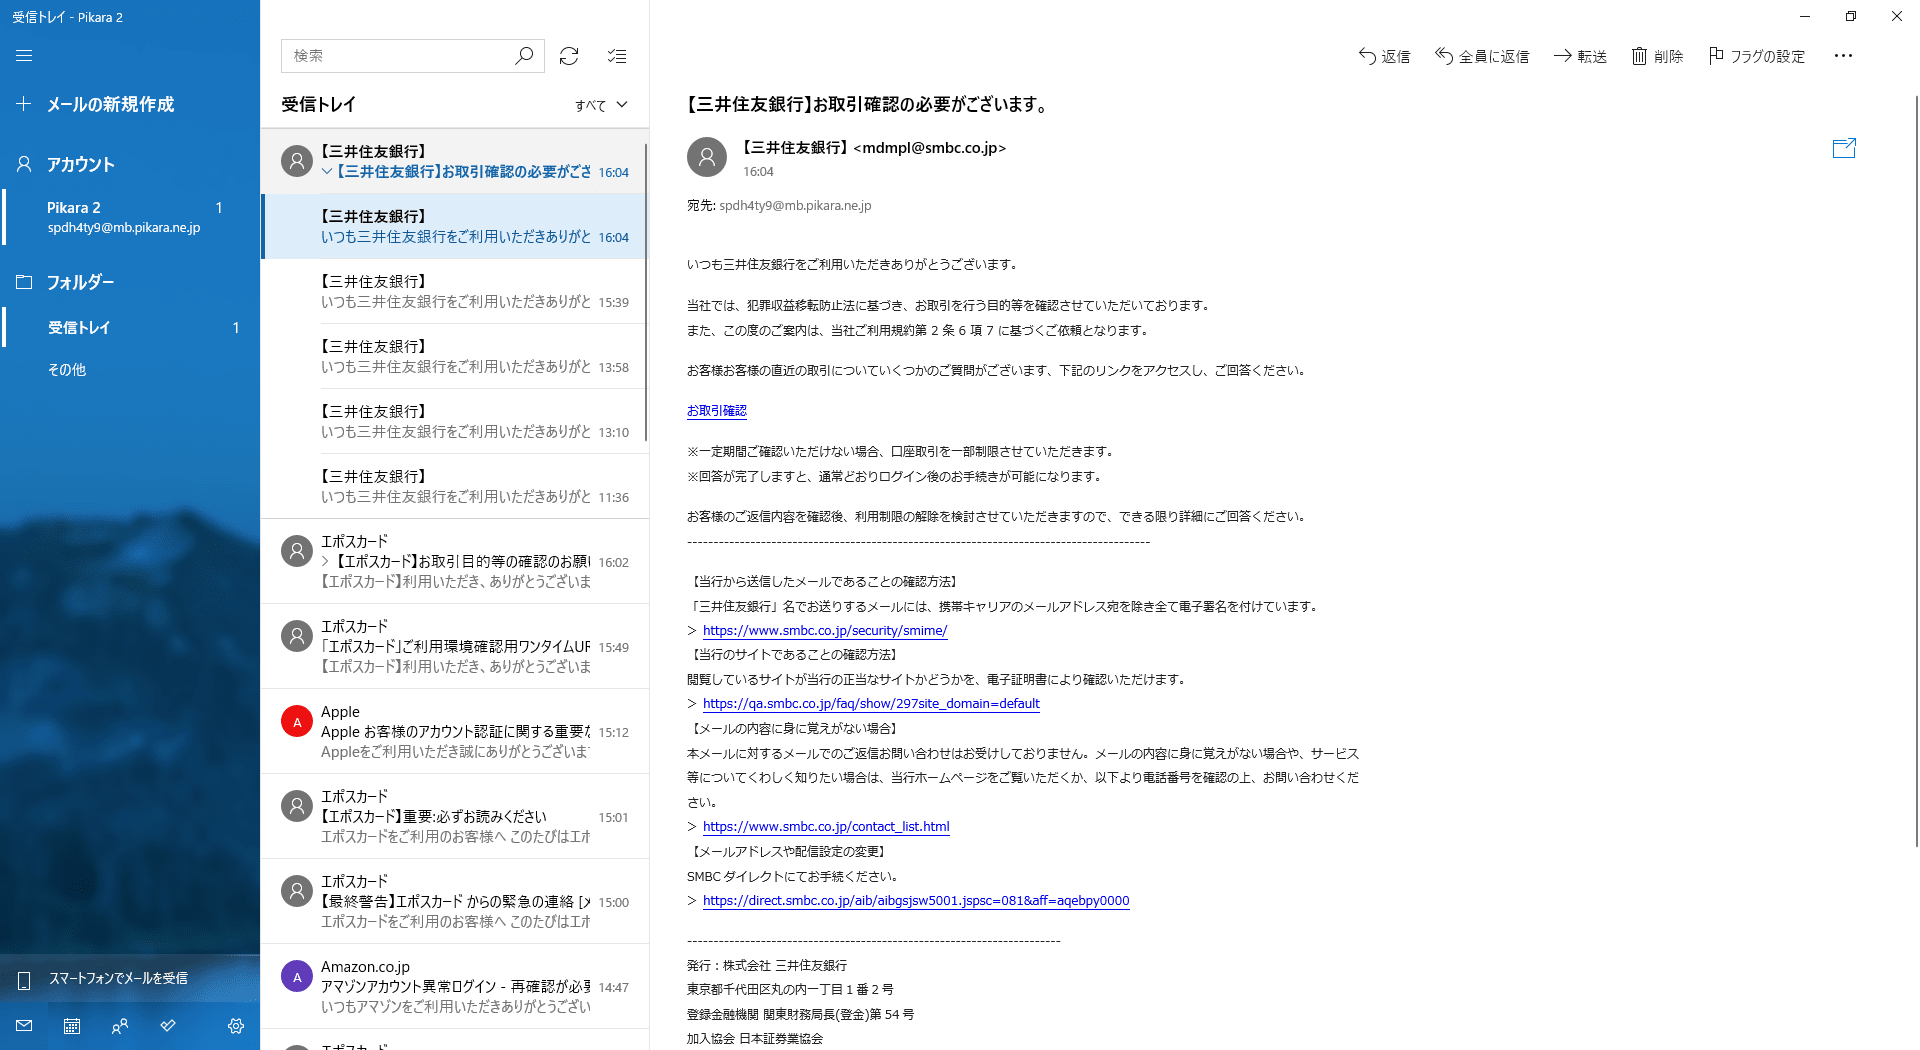Click the plus icon for new mail

click(x=24, y=104)
